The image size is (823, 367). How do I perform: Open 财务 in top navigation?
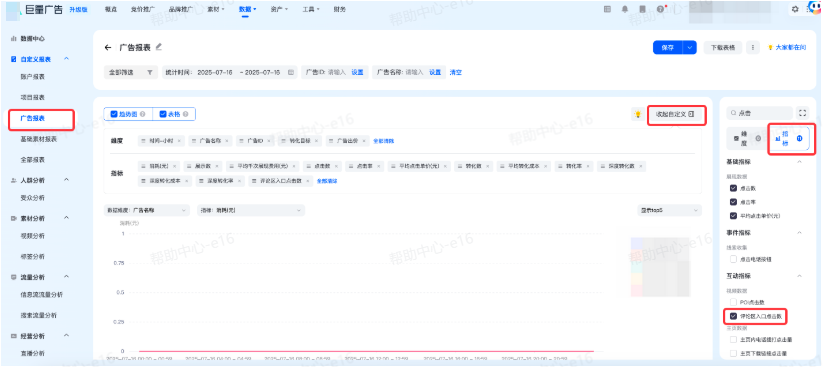340,9
